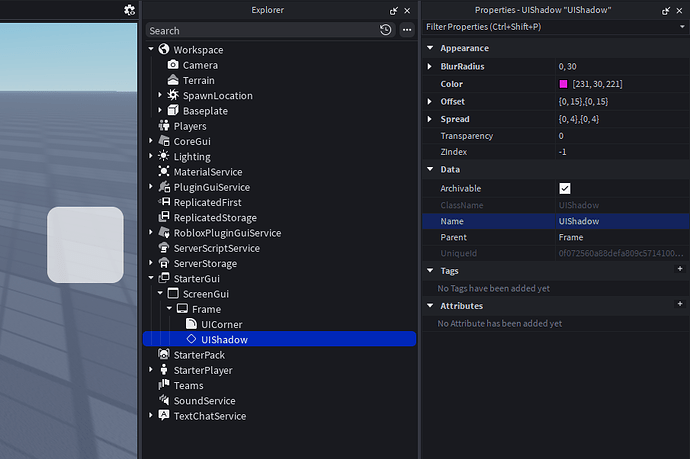The width and height of the screenshot is (690, 459).
Task: Click the StarterGui icon
Action: click(x=164, y=278)
